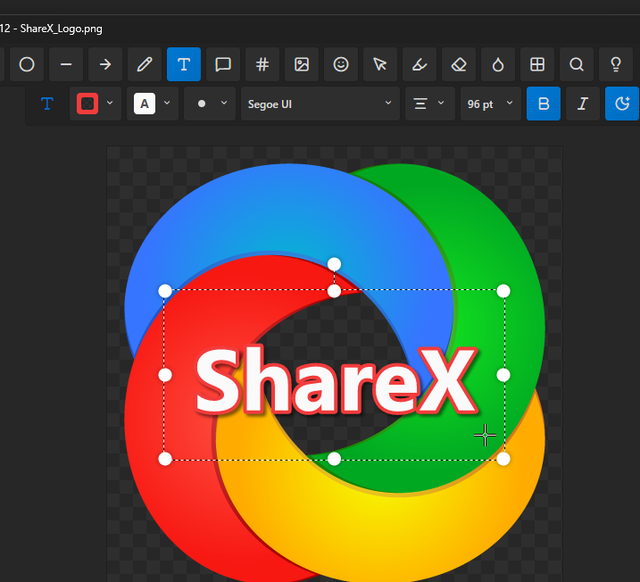Select the Arrow drawing tool
640x582 pixels.
[x=105, y=64]
